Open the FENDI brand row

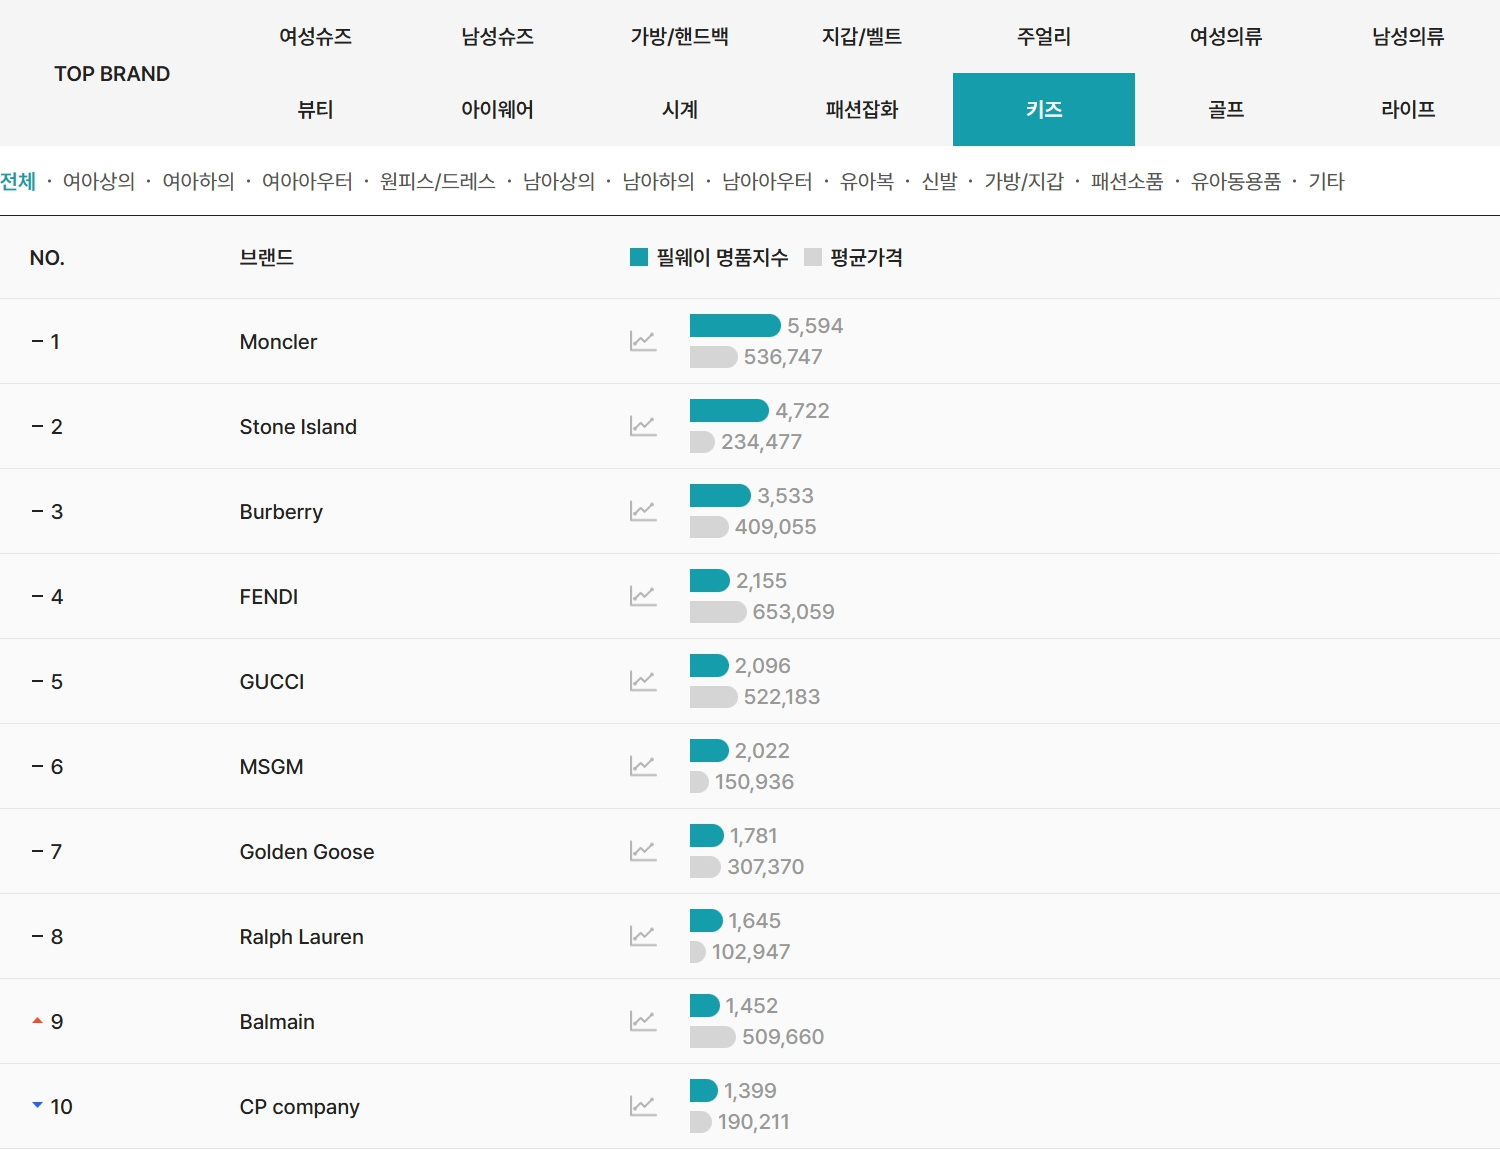point(750,596)
